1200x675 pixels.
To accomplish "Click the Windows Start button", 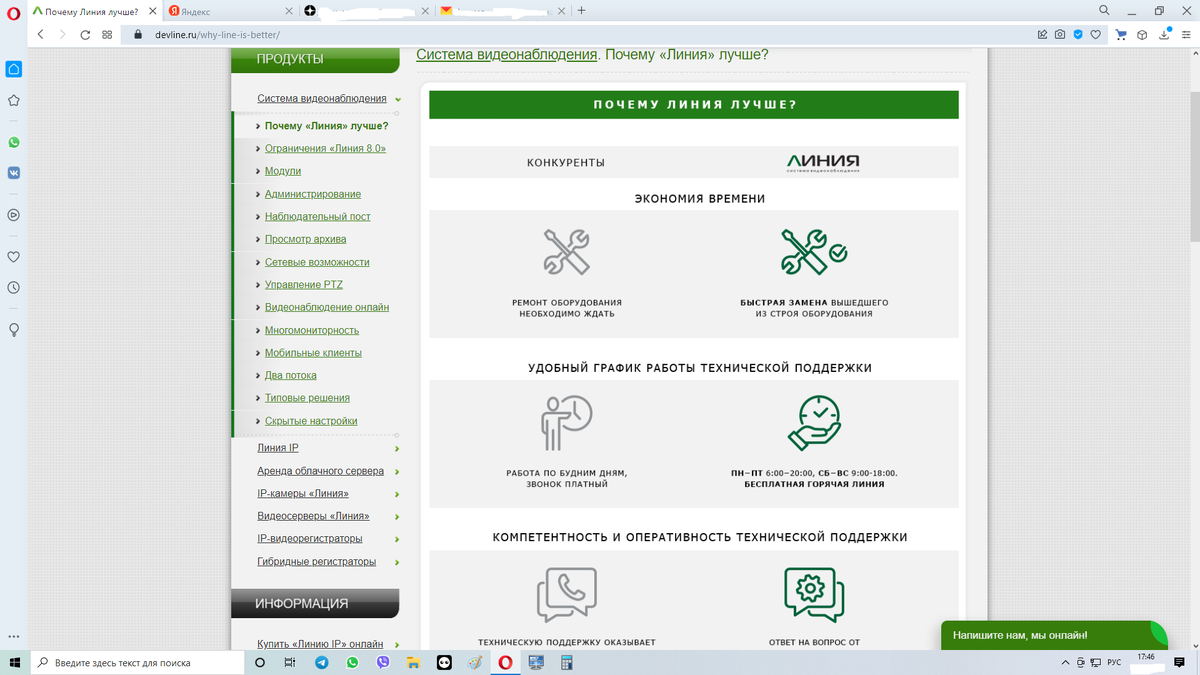I will coord(14,662).
